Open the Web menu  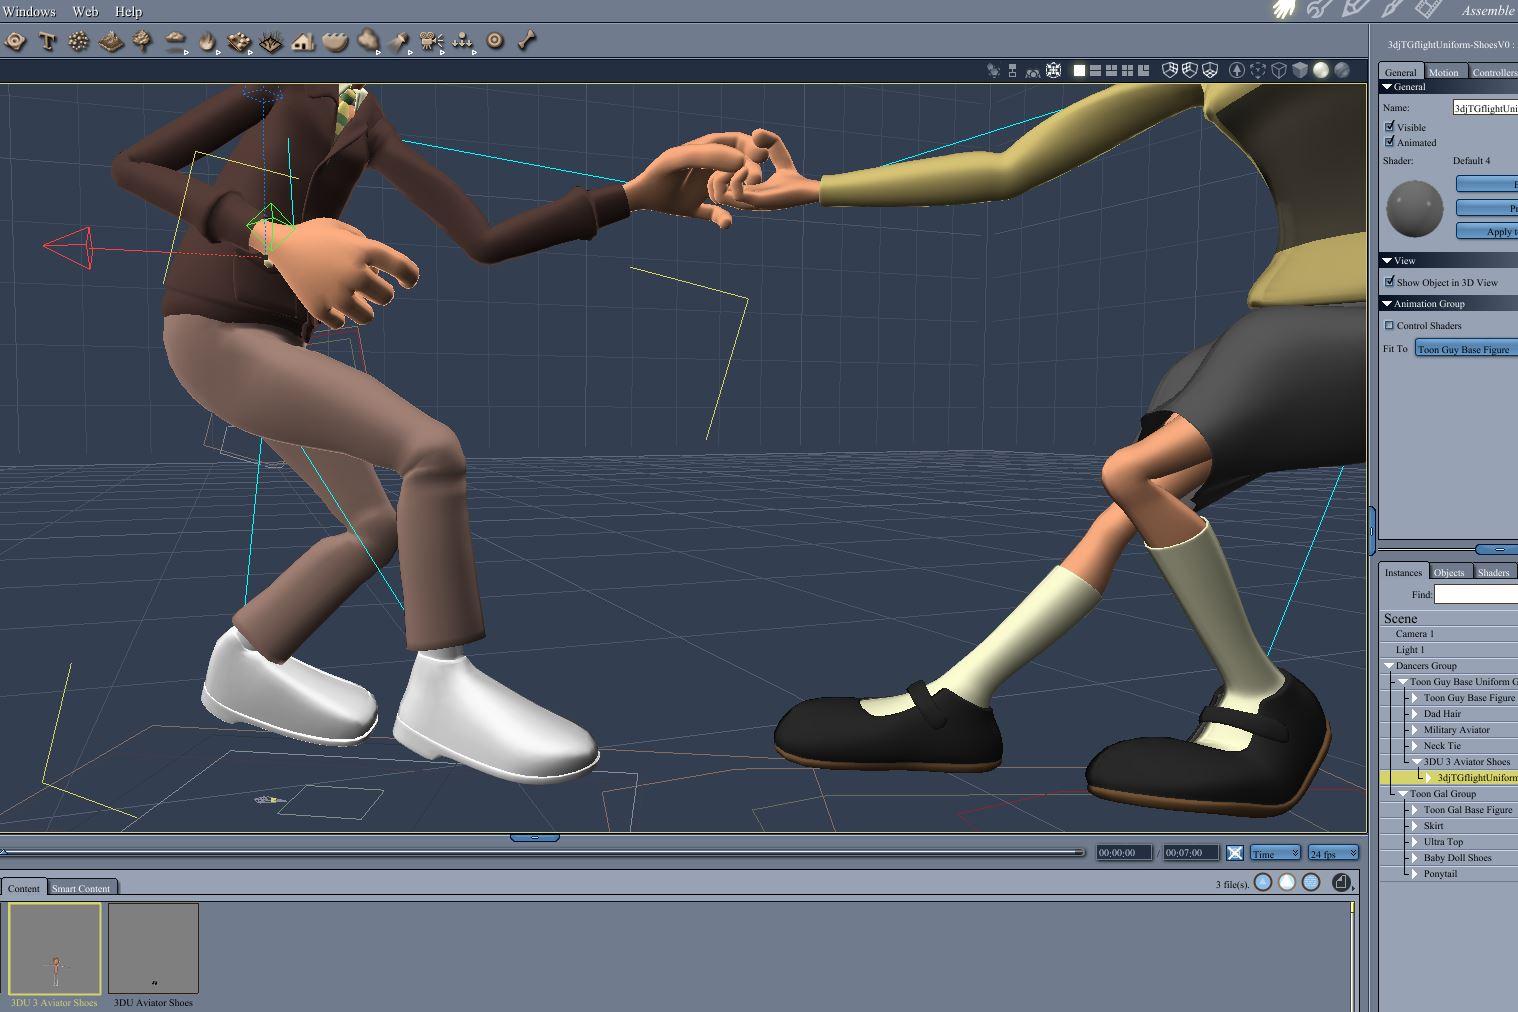coord(86,11)
